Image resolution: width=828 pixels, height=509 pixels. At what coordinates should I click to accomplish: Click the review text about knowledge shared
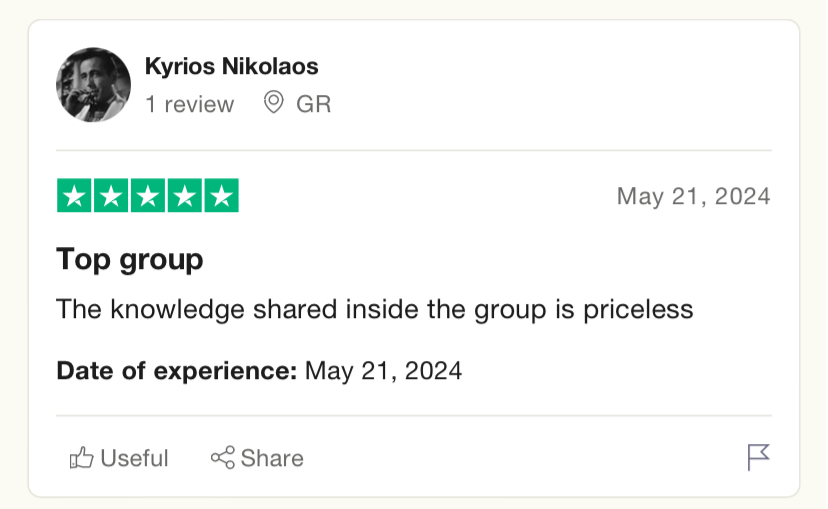click(x=374, y=309)
